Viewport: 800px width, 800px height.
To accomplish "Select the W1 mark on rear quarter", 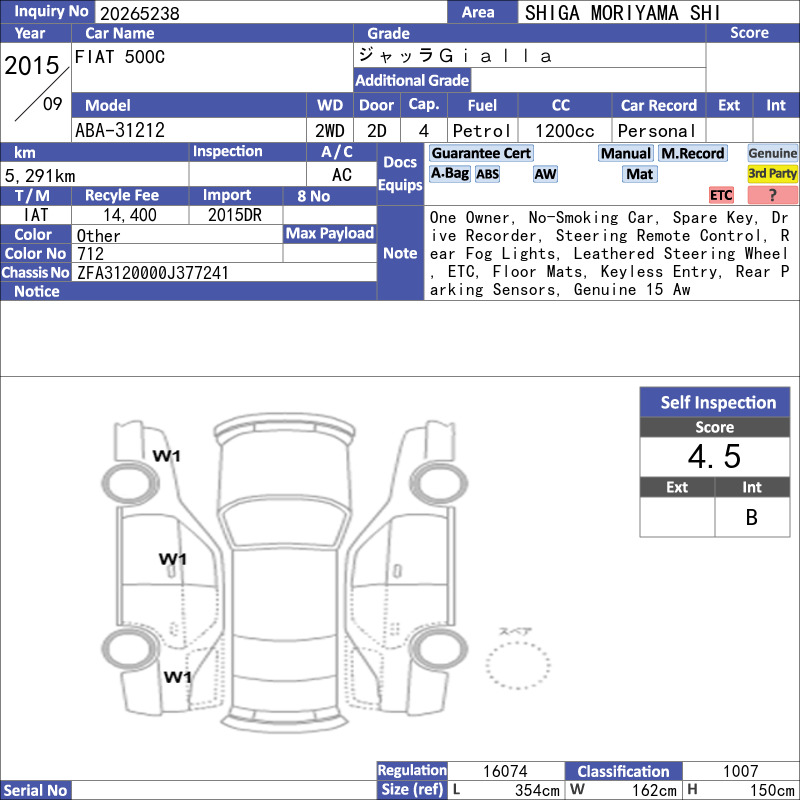I will click(178, 677).
